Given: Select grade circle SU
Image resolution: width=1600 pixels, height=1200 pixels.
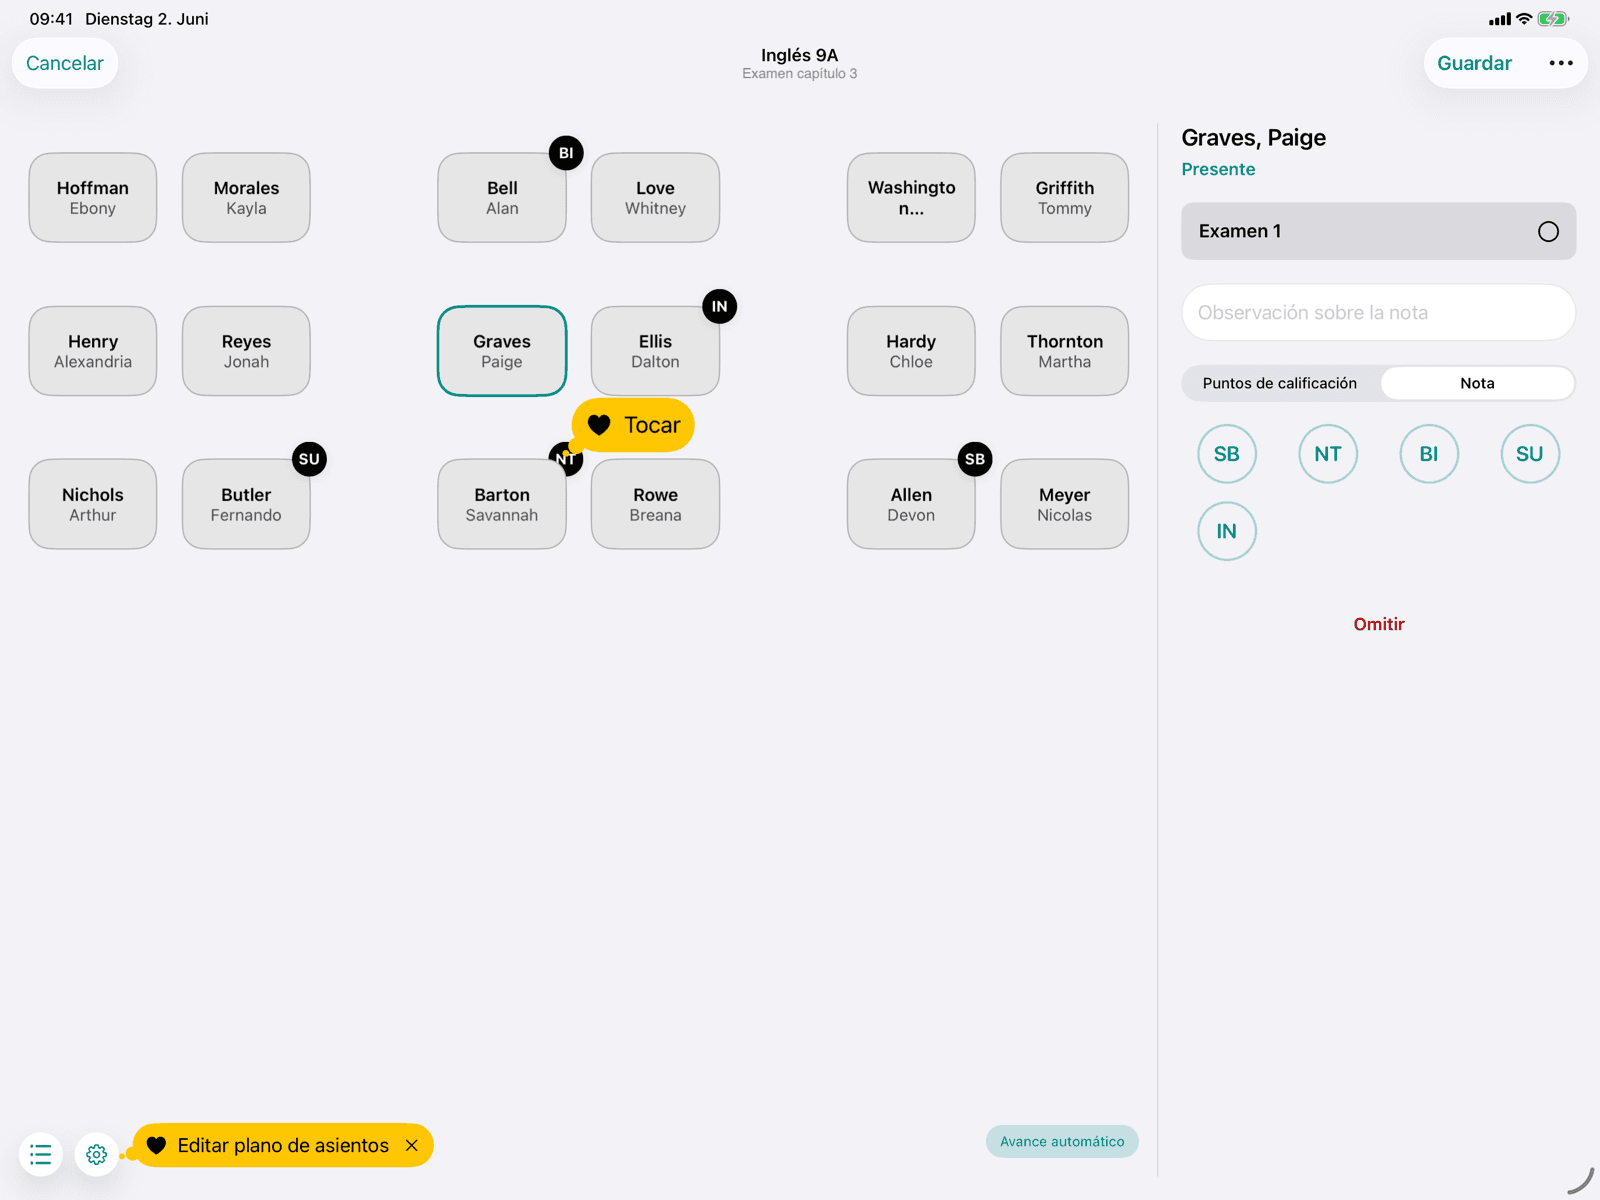Looking at the screenshot, I should [x=1530, y=454].
